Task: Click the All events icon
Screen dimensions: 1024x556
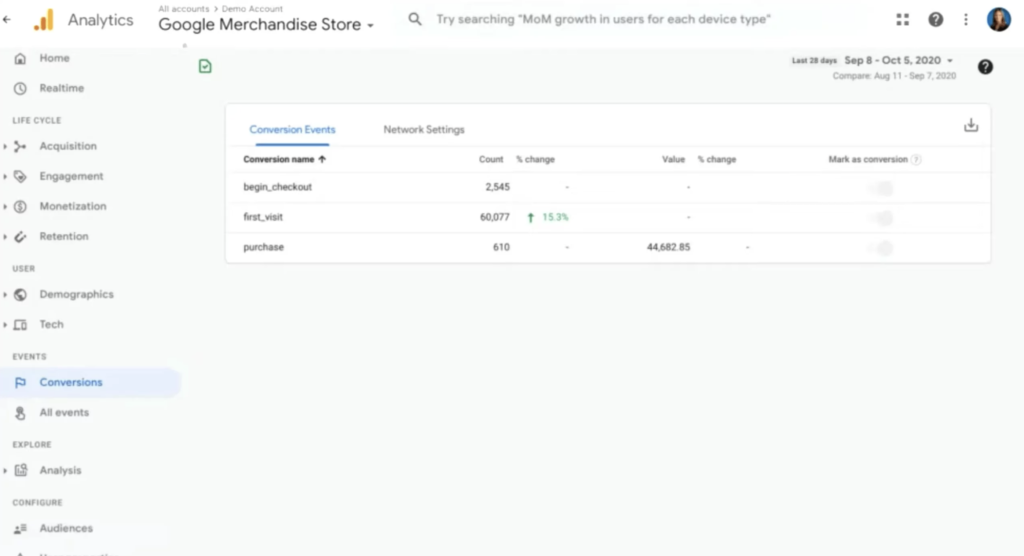Action: [20, 413]
